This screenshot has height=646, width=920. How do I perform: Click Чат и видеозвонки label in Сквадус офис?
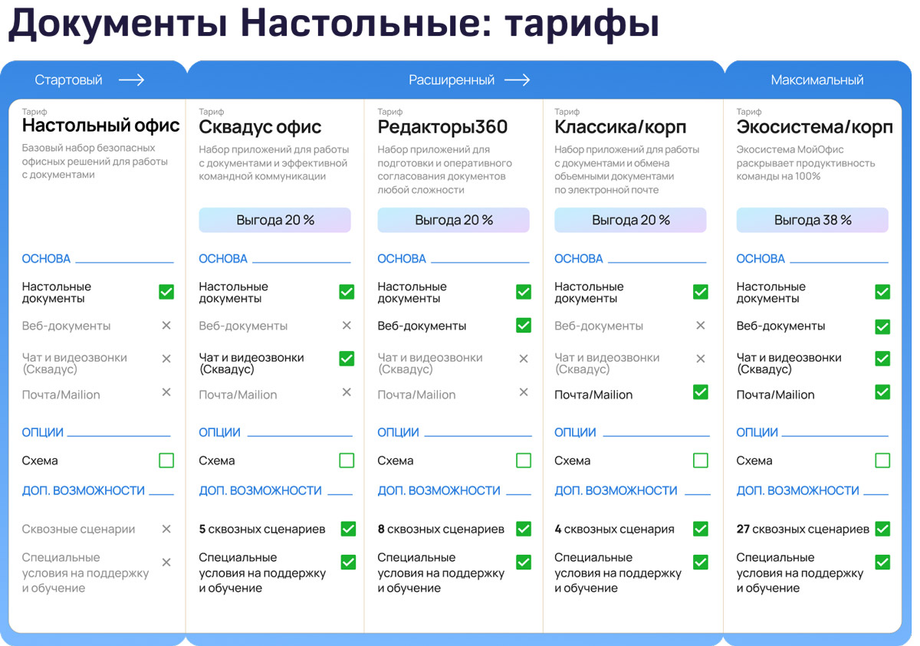click(x=251, y=363)
